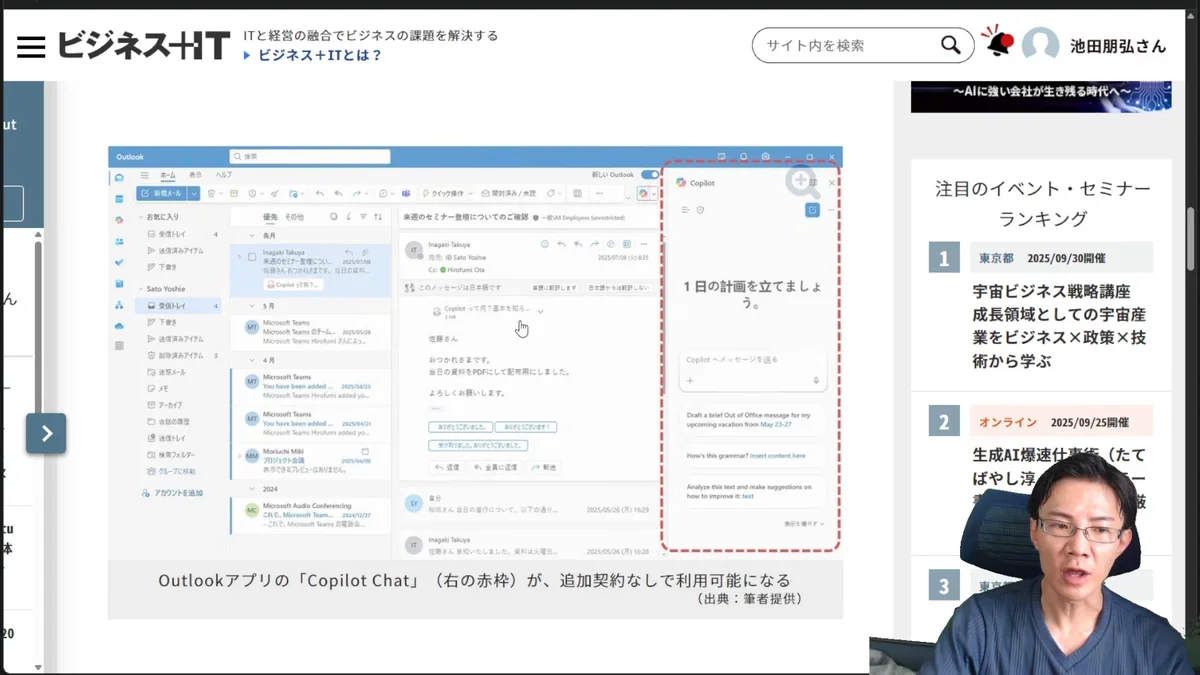Click the 開封済み / 未読 ribbon button
Screen dimensions: 1200x675
point(508,193)
